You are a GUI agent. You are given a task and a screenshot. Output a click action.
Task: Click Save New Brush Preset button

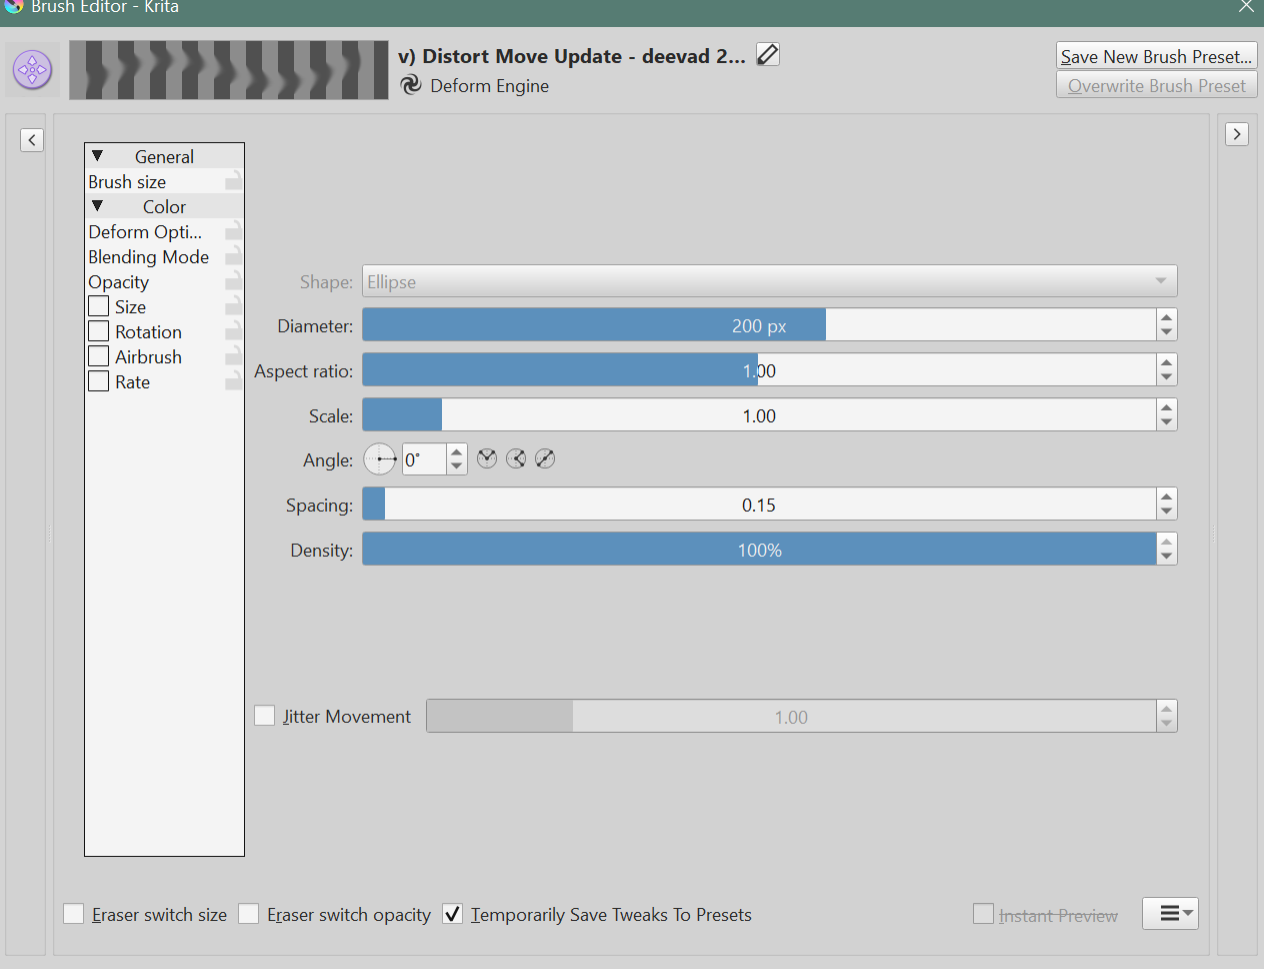[1156, 56]
